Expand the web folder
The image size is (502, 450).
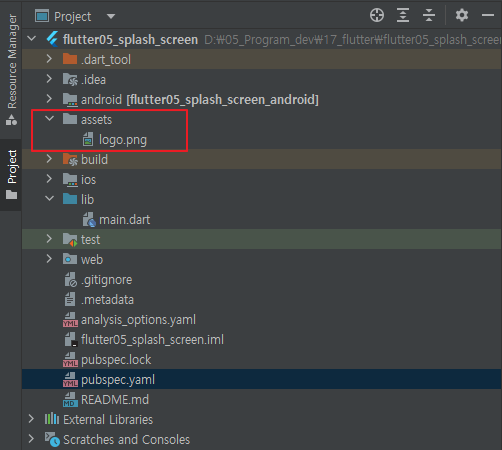pos(49,259)
